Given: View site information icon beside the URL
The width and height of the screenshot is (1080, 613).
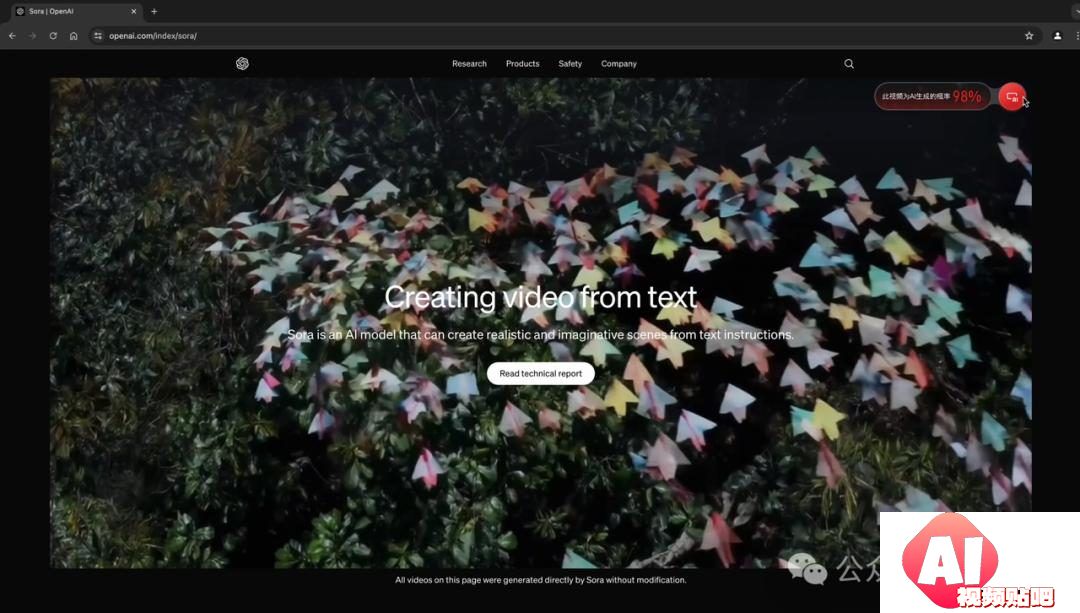Looking at the screenshot, I should 98,36.
